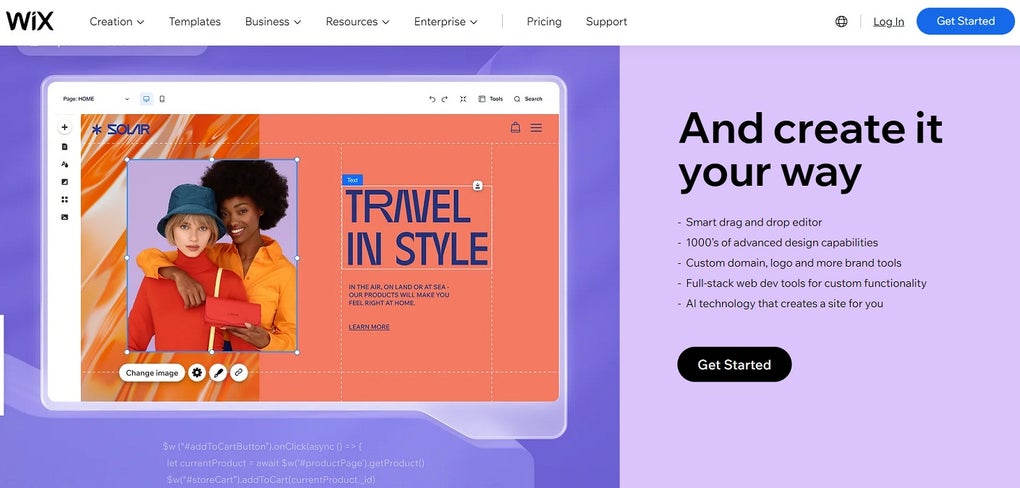
Task: Click the Wix logo
Action: (30, 21)
